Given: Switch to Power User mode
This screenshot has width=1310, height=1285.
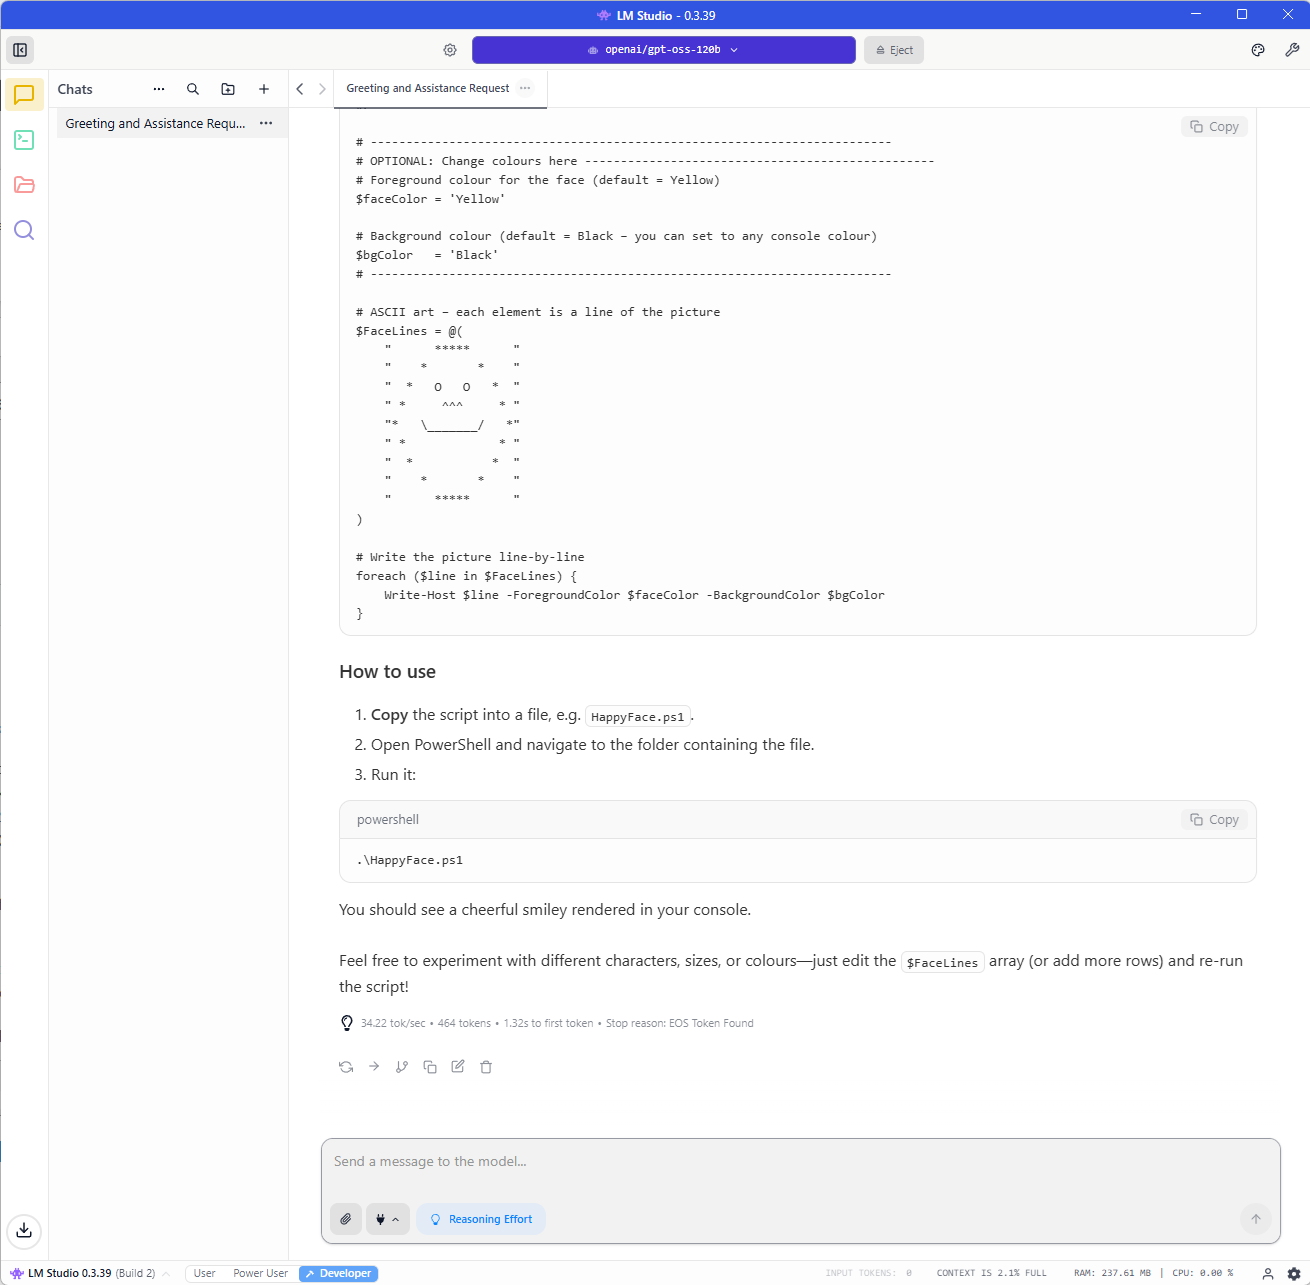Looking at the screenshot, I should tap(260, 1273).
